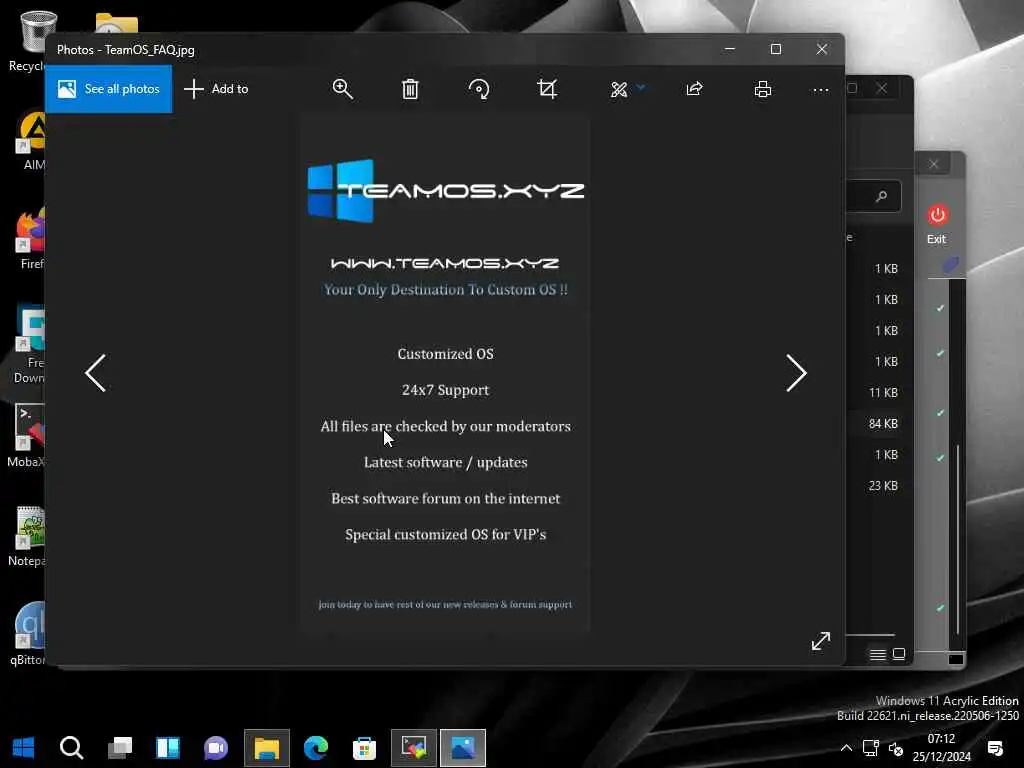Launch the Chat taskbar icon
This screenshot has height=768, width=1024.
pos(216,748)
